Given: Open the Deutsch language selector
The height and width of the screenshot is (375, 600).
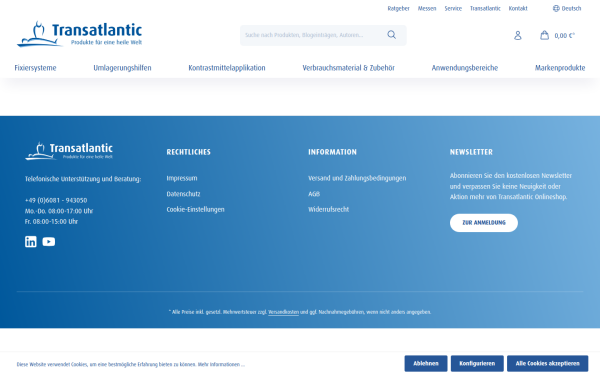Looking at the screenshot, I should (x=567, y=8).
